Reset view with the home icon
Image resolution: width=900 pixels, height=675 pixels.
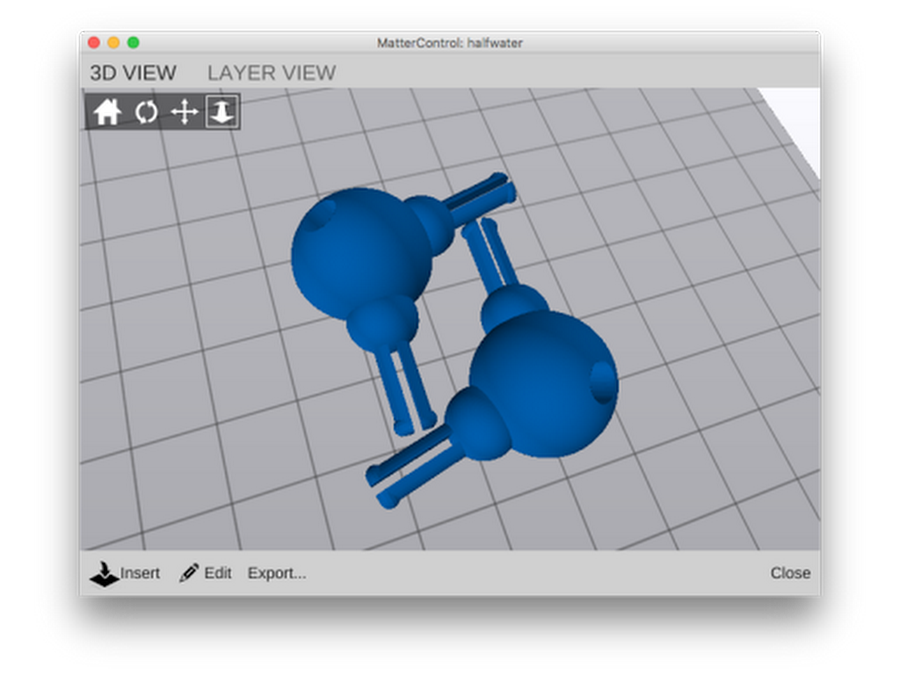107,111
